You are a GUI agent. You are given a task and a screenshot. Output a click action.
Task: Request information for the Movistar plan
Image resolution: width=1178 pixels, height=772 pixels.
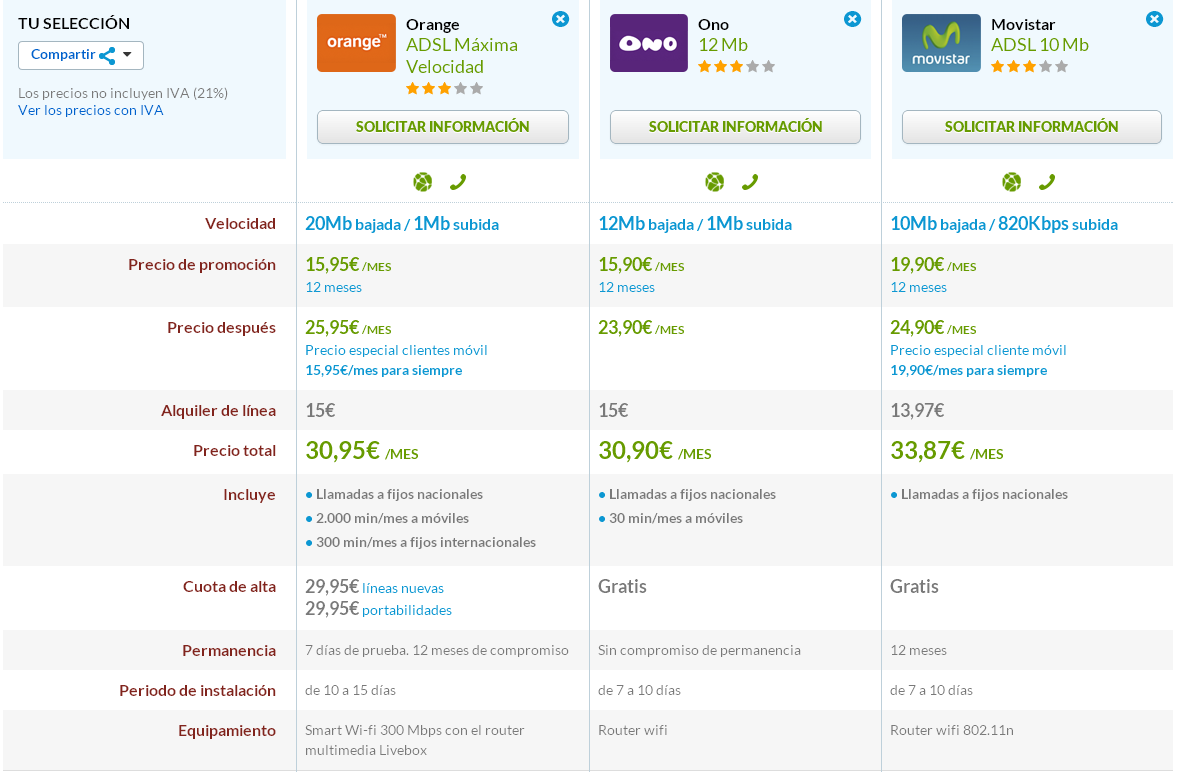click(x=1032, y=127)
